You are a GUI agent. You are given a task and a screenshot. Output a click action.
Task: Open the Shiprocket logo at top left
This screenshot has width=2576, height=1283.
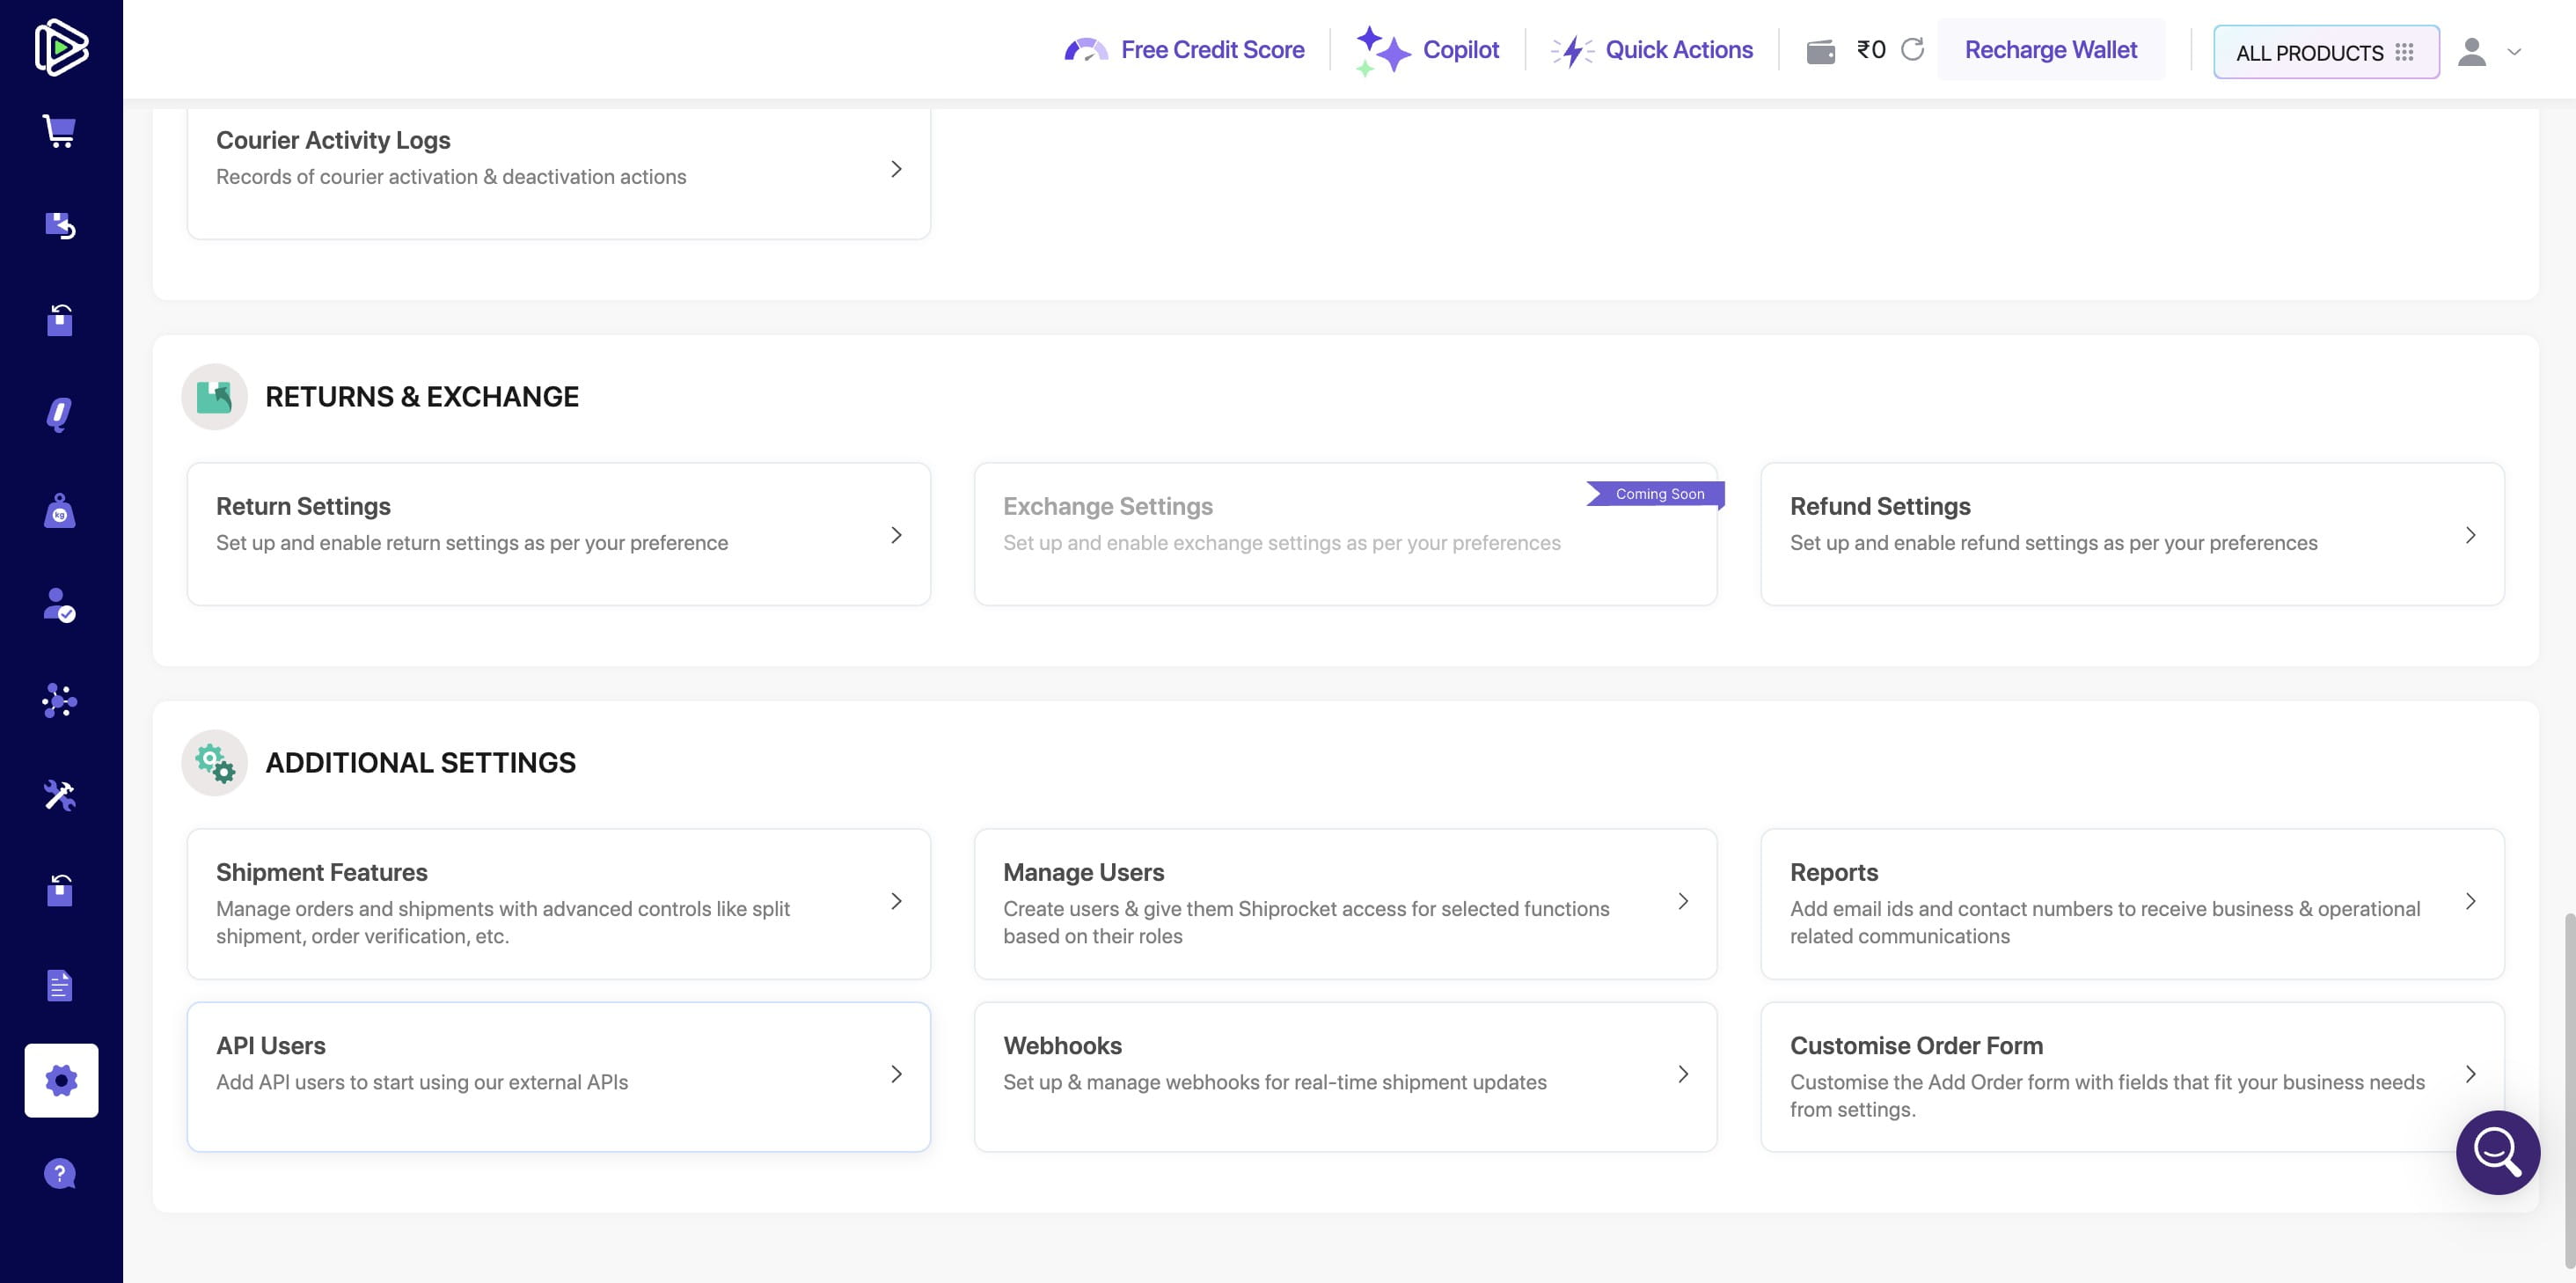pyautogui.click(x=60, y=46)
